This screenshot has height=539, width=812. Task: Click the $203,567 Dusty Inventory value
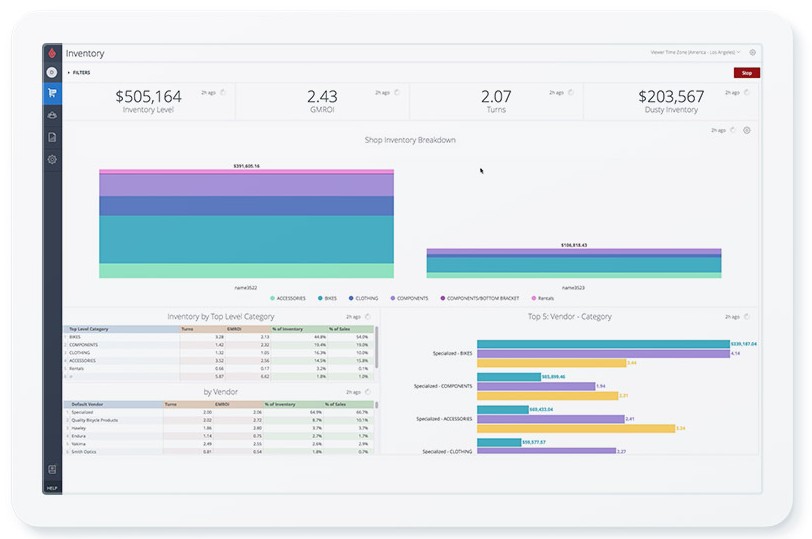[671, 96]
